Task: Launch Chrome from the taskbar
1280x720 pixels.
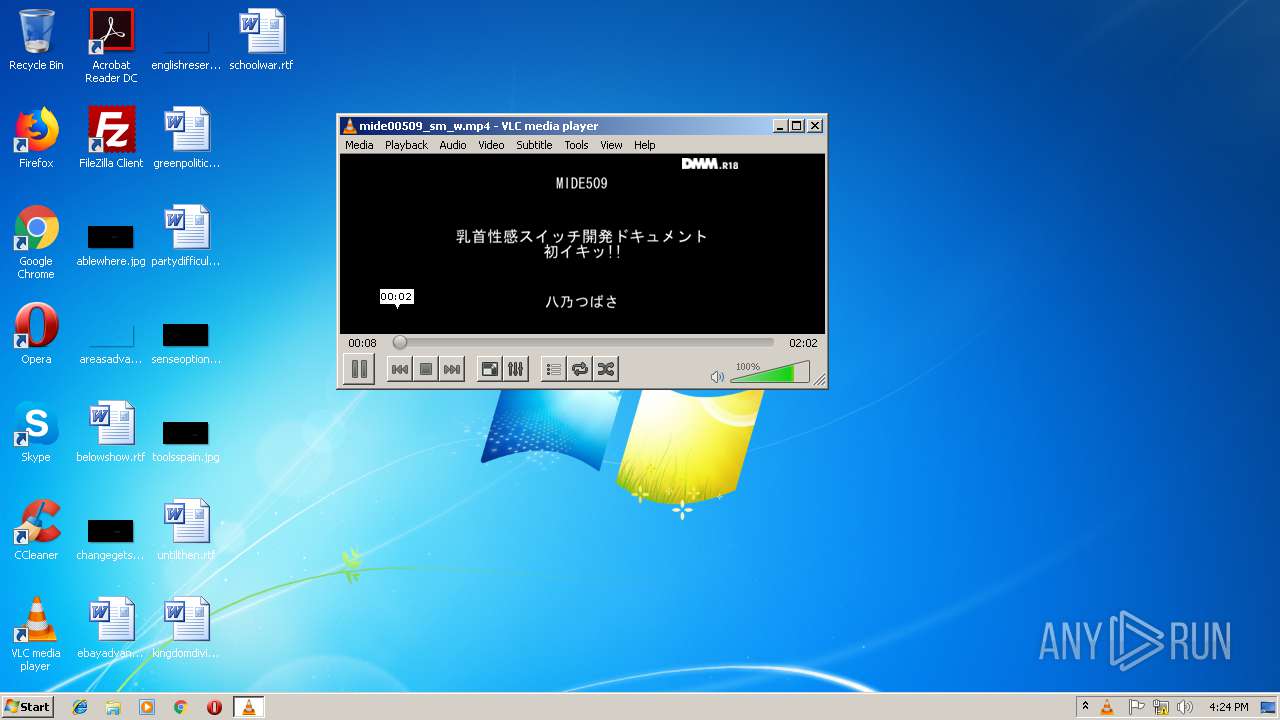Action: coord(180,707)
